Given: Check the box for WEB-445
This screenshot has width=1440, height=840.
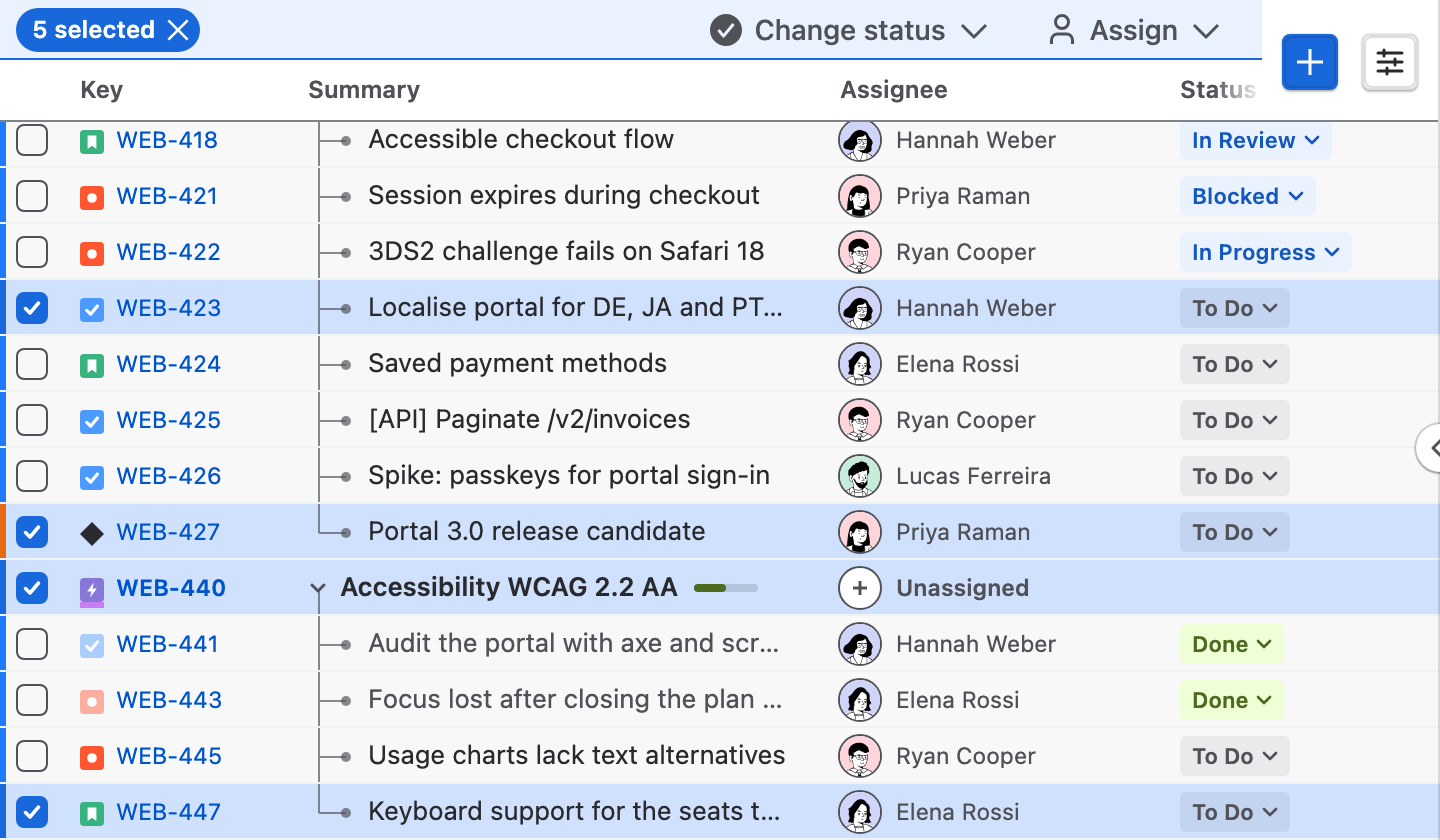Looking at the screenshot, I should (32, 756).
